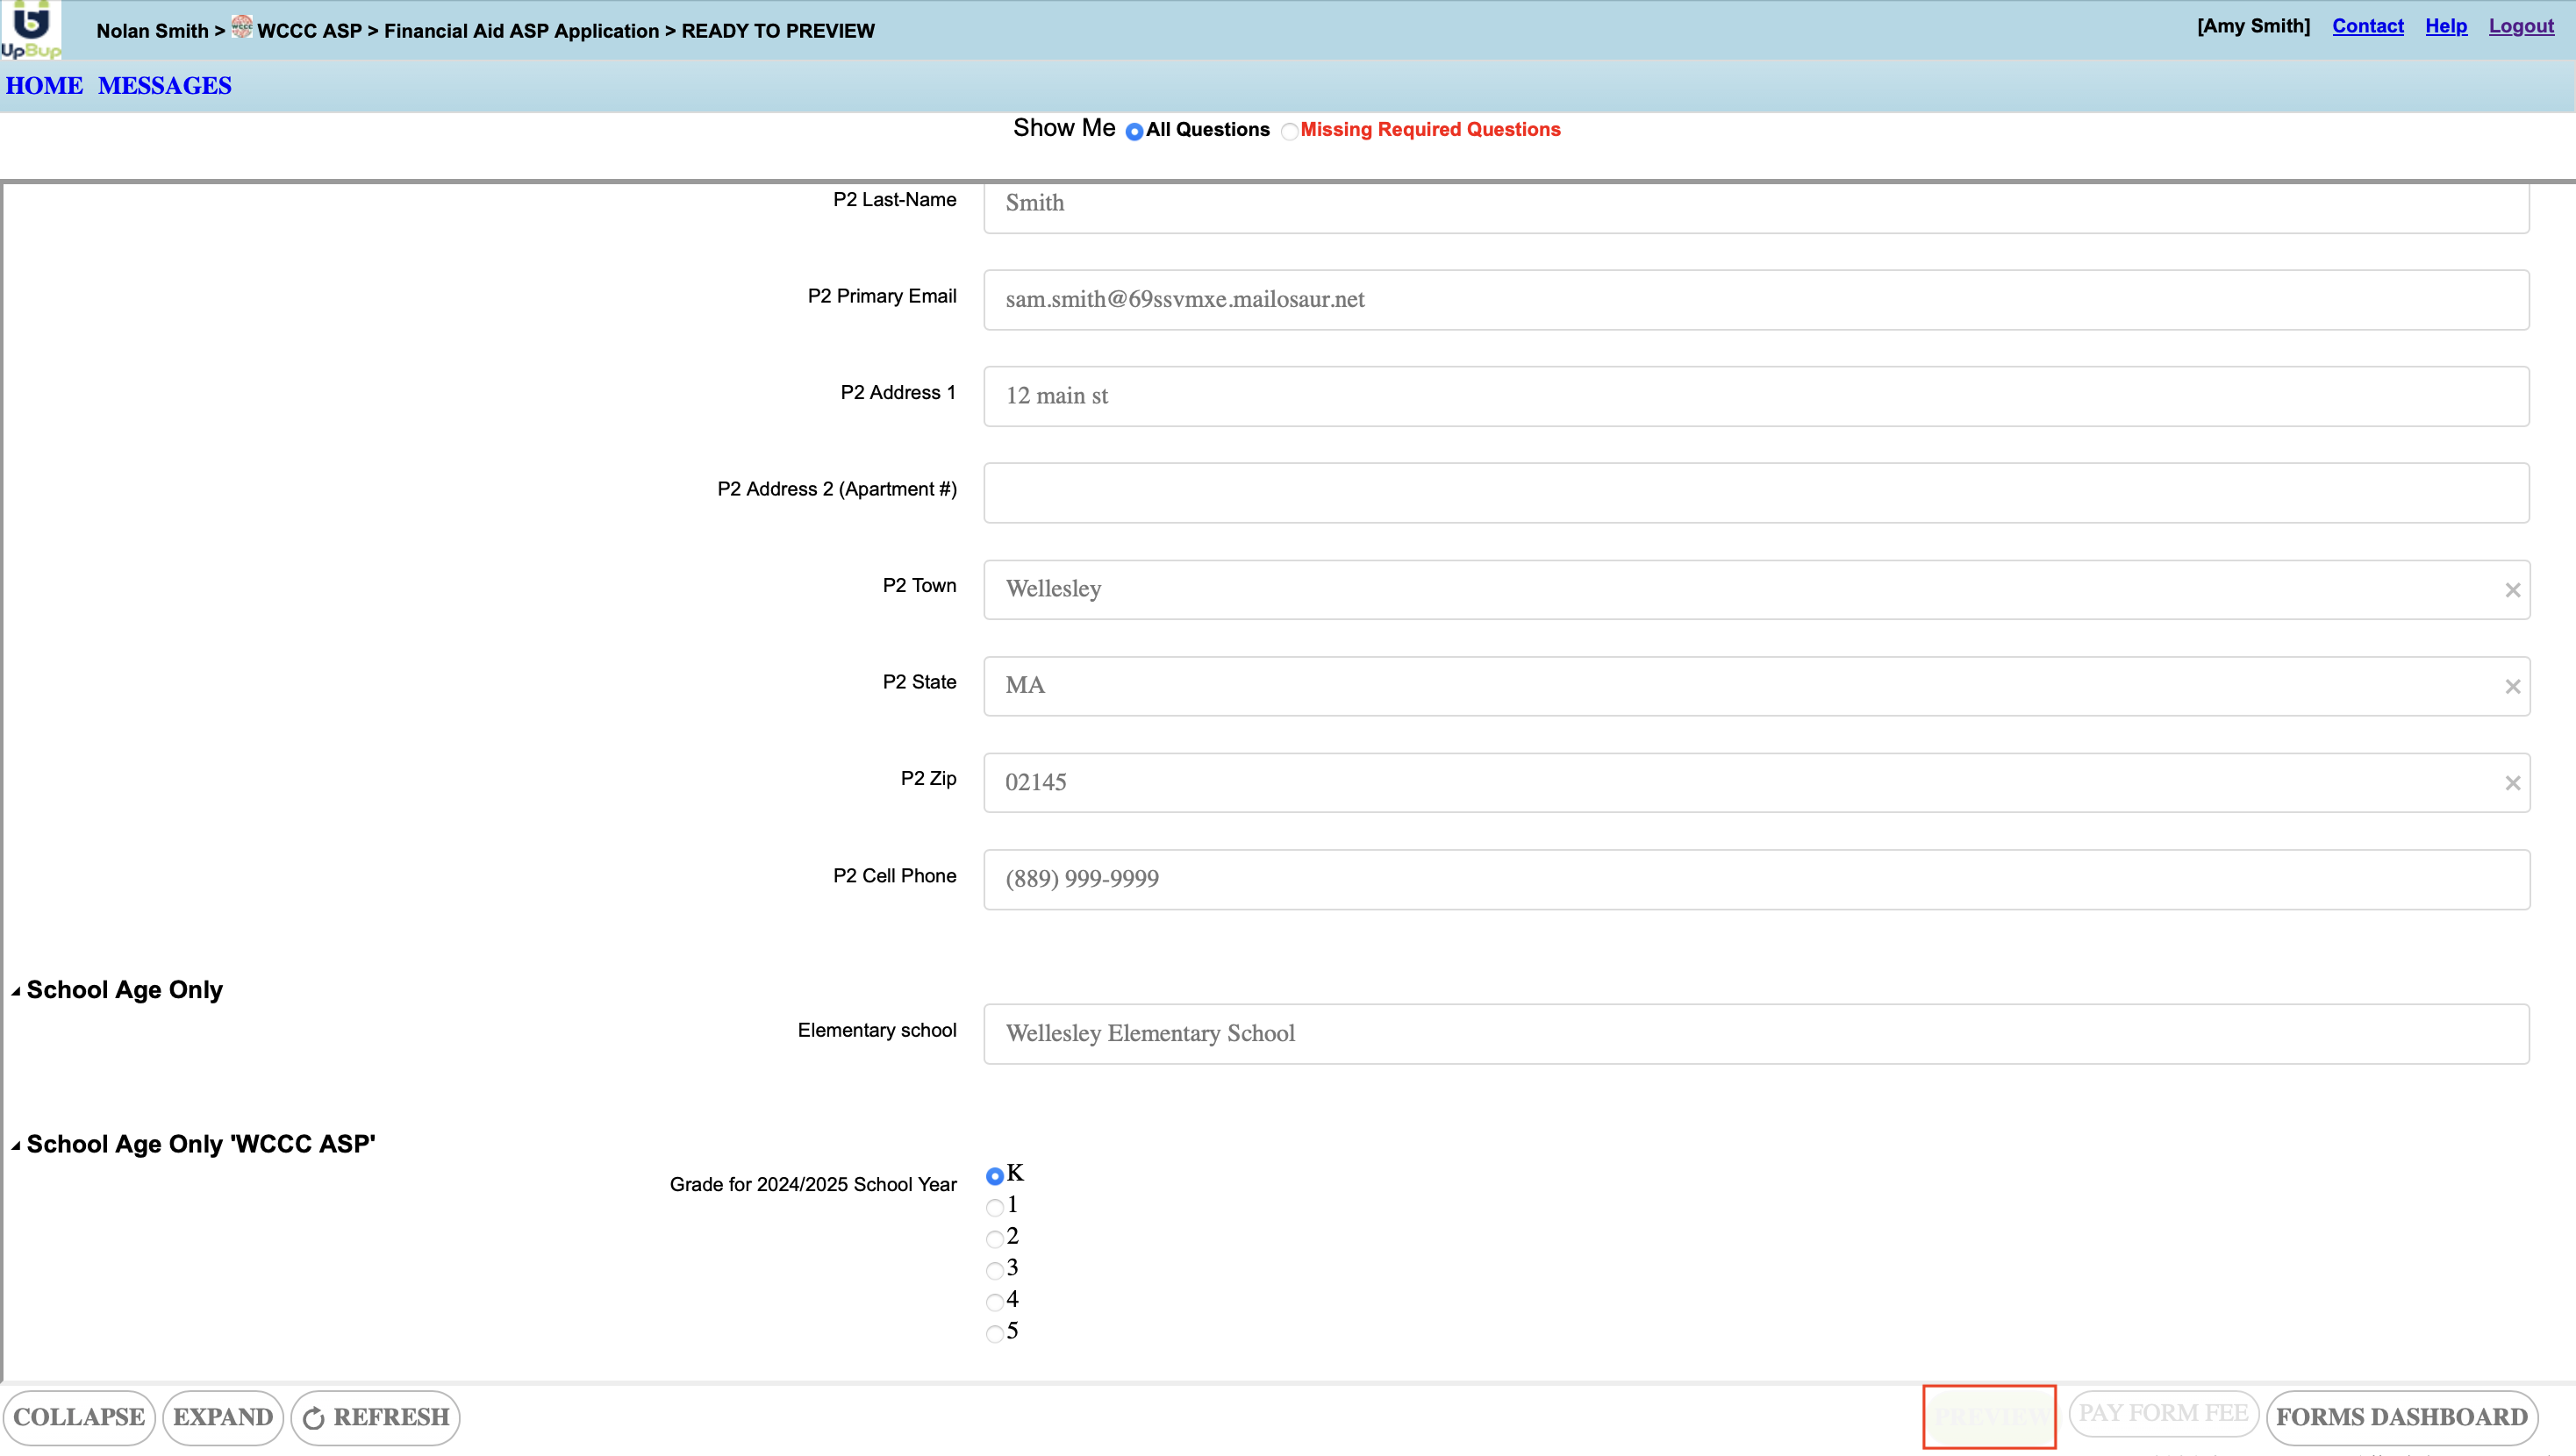
Task: Click the Refresh button with circular arrow icon
Action: pos(376,1417)
